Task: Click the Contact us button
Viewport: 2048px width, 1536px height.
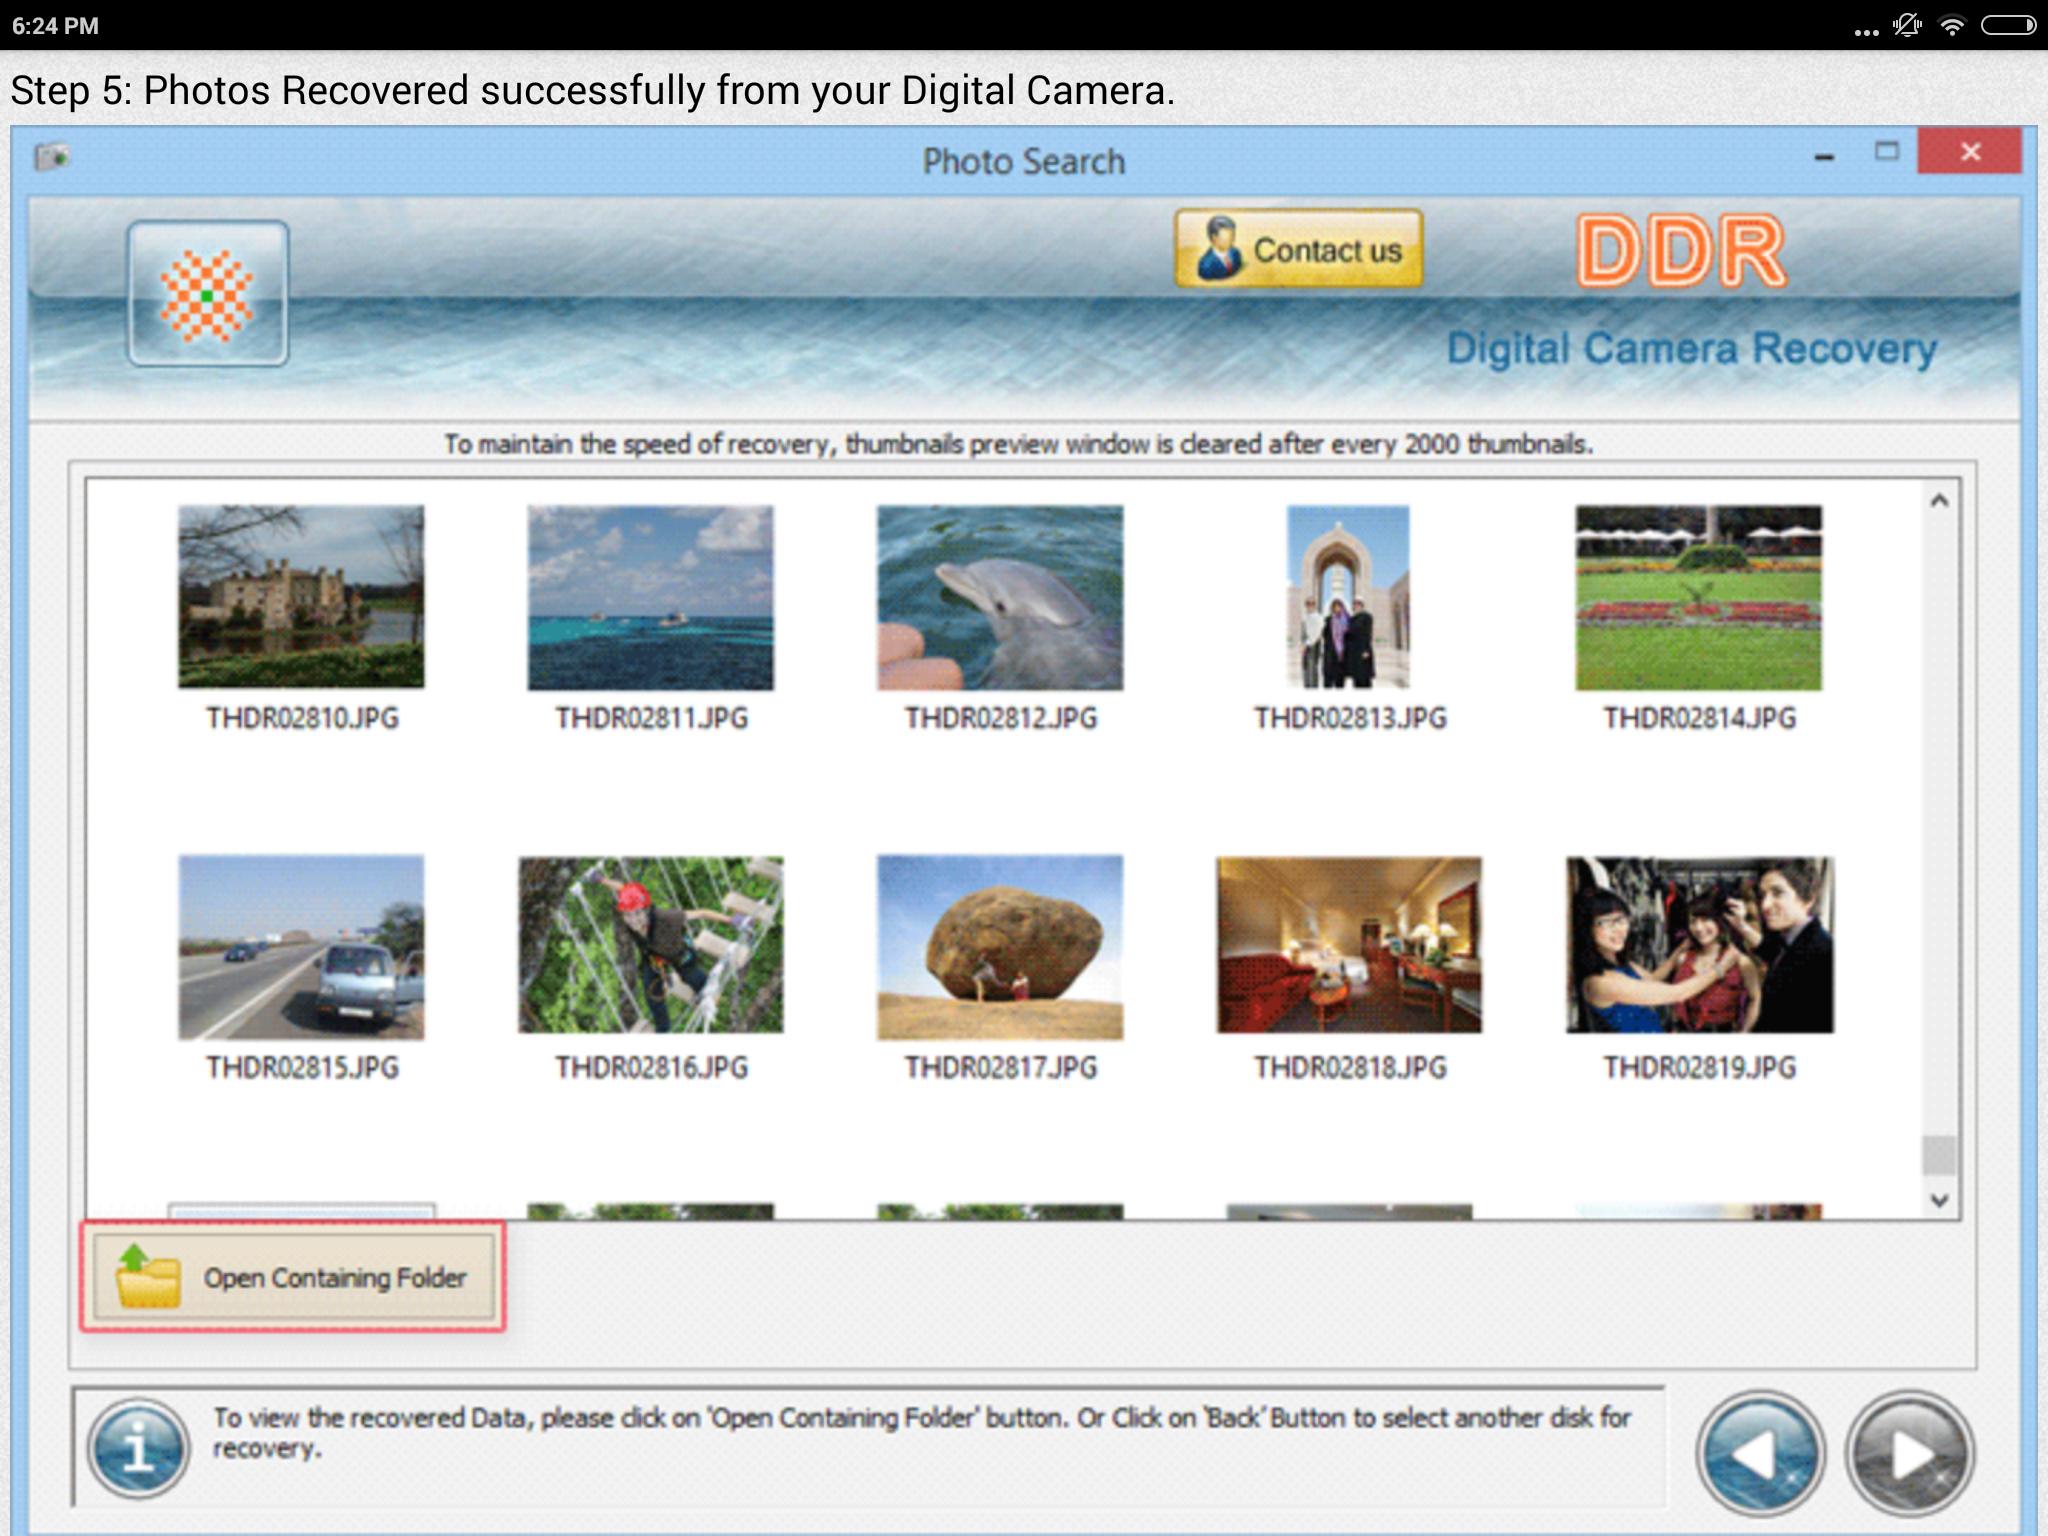Action: tap(1298, 249)
